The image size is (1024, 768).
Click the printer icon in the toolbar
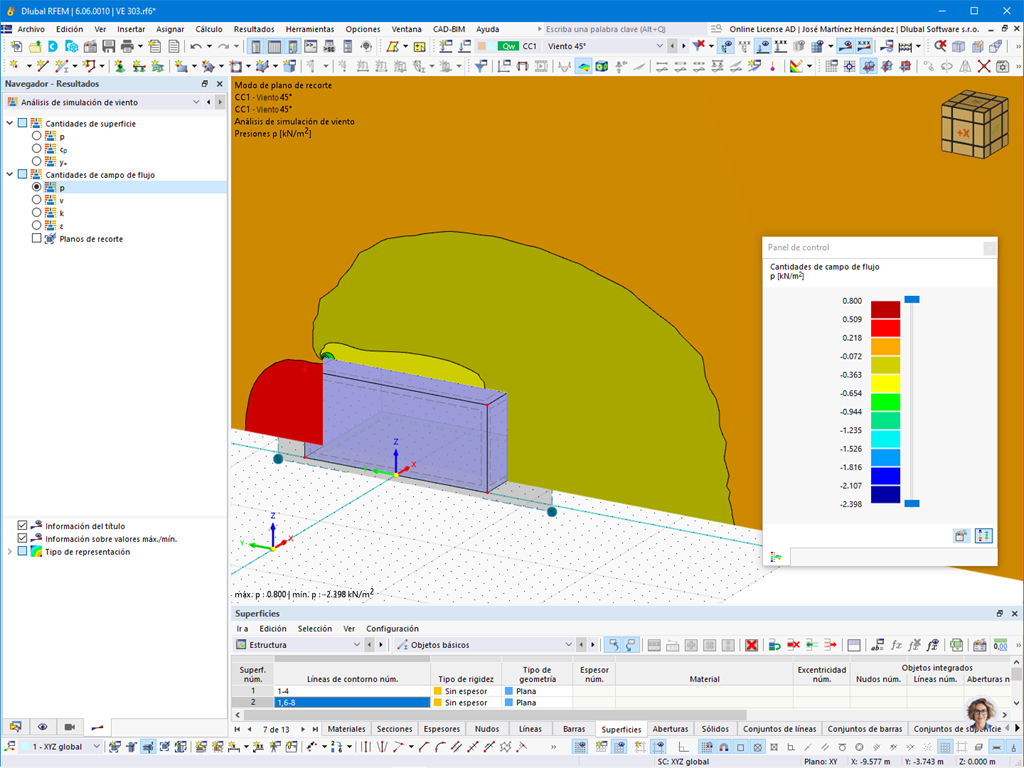point(127,46)
